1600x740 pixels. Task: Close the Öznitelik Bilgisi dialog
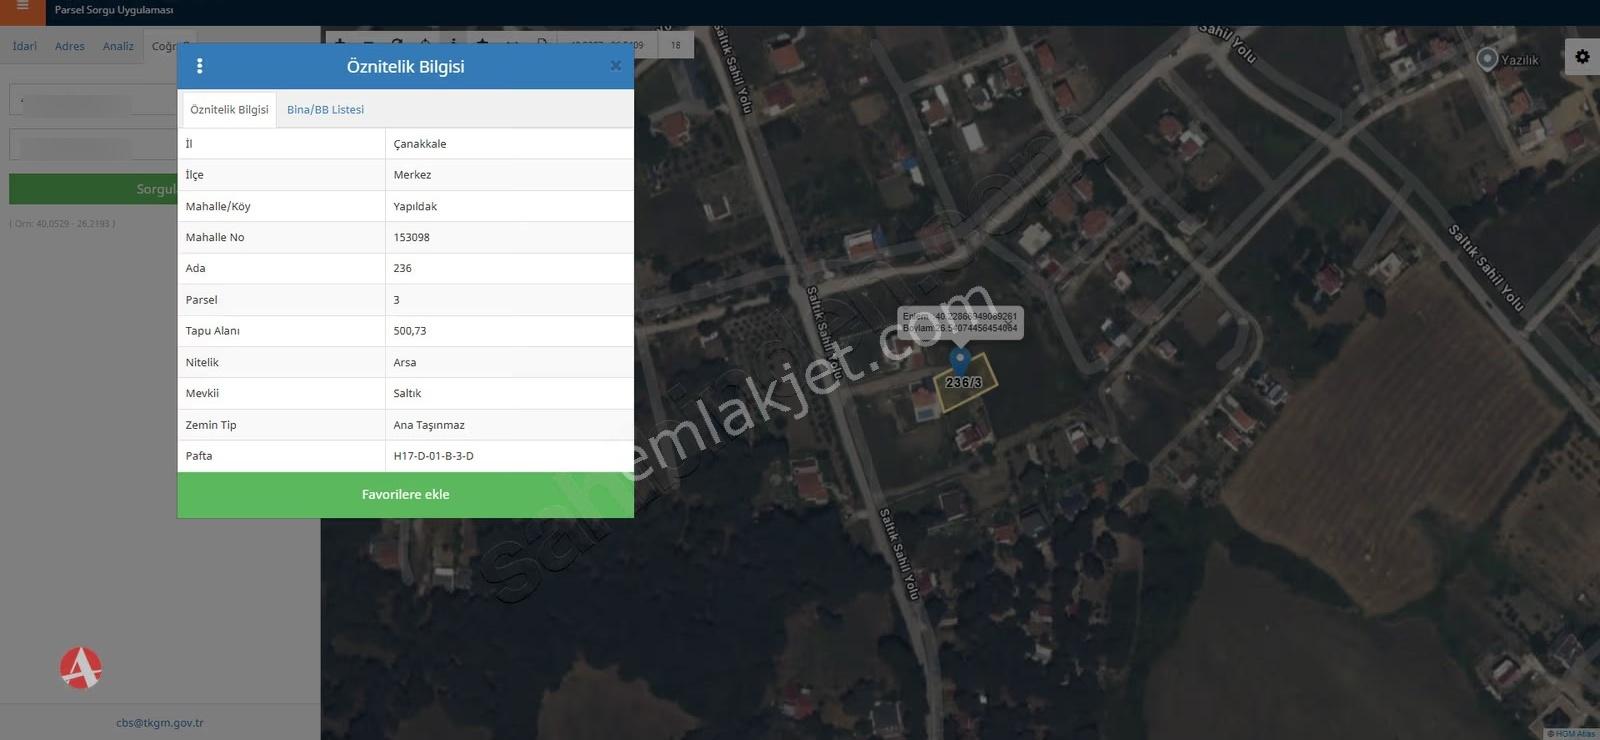pyautogui.click(x=615, y=66)
